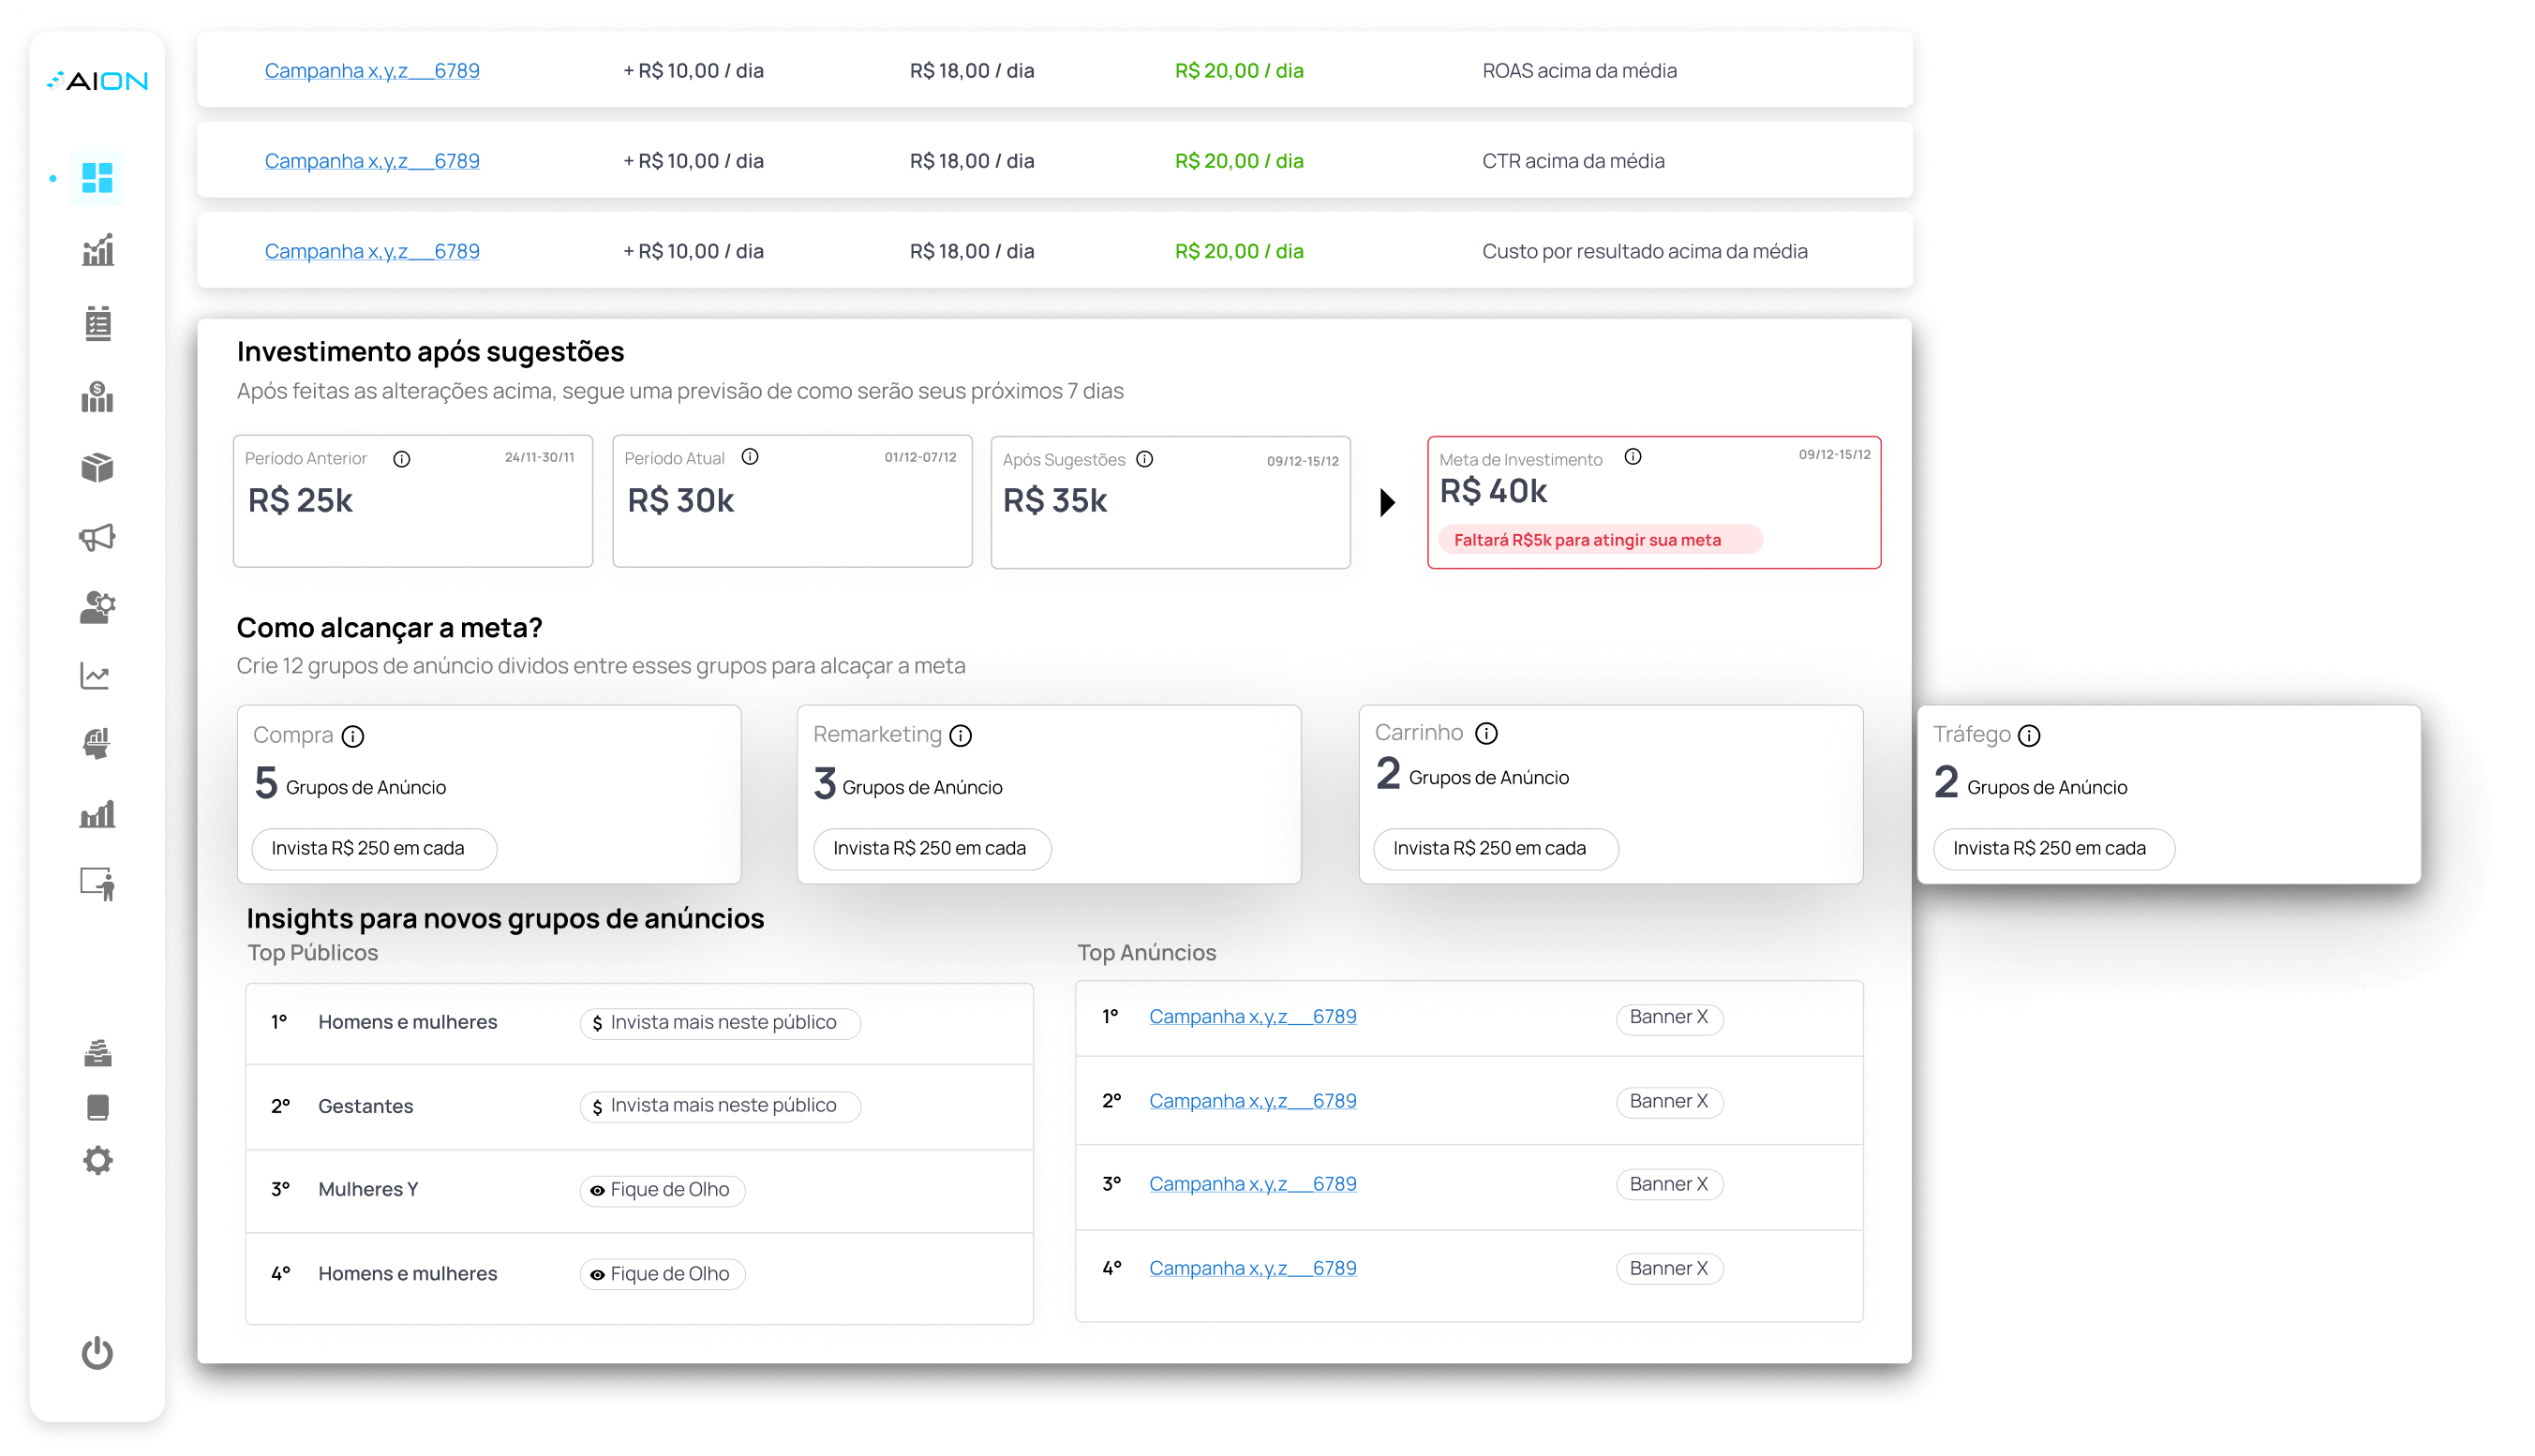
Task: Expand the Após Sugestões info details
Action: click(1145, 459)
